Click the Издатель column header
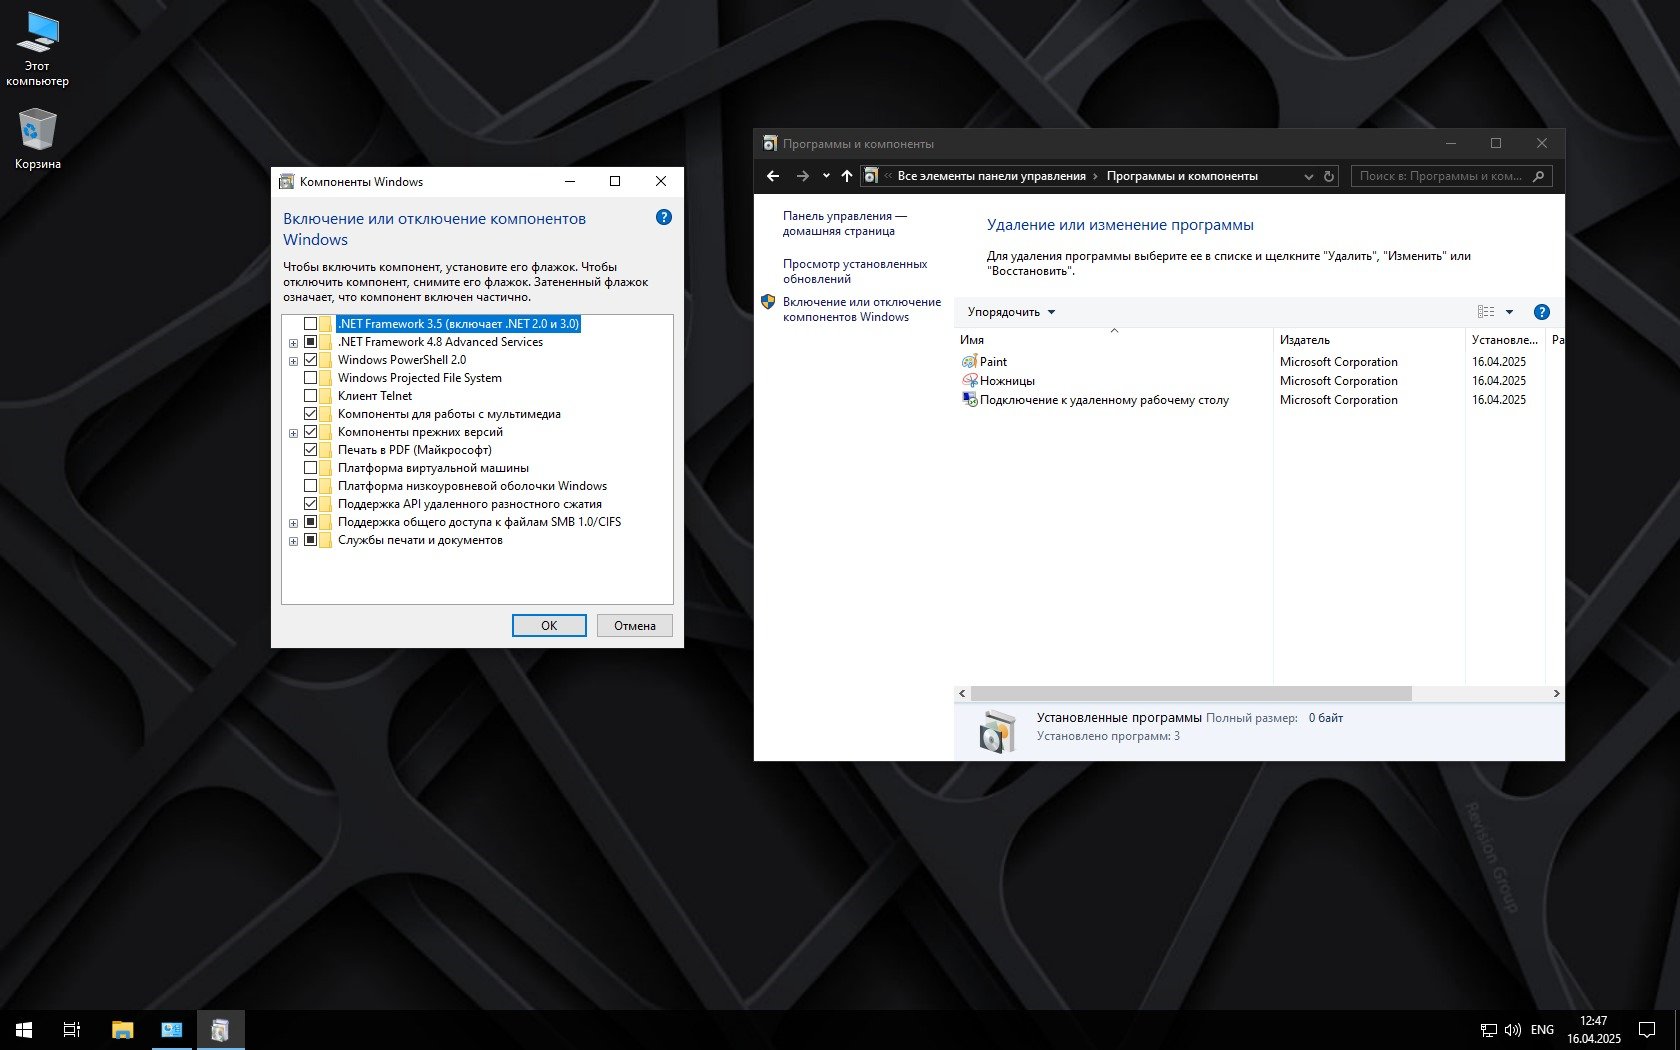The height and width of the screenshot is (1050, 1680). [x=1305, y=340]
